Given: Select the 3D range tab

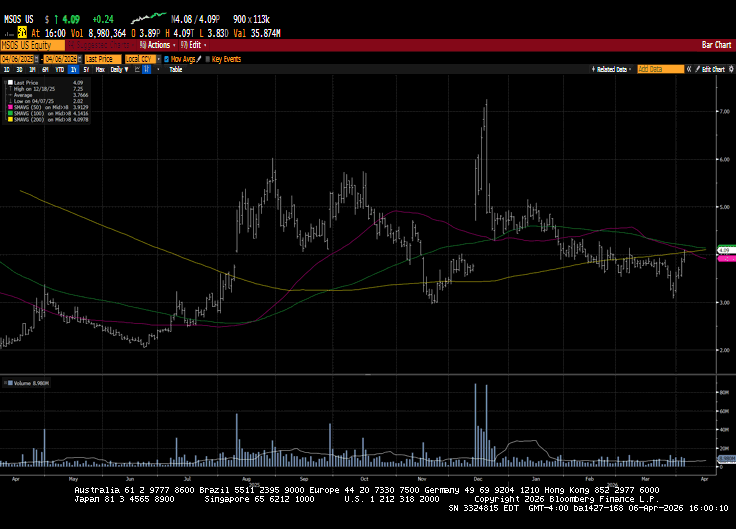Looking at the screenshot, I should 19,69.
